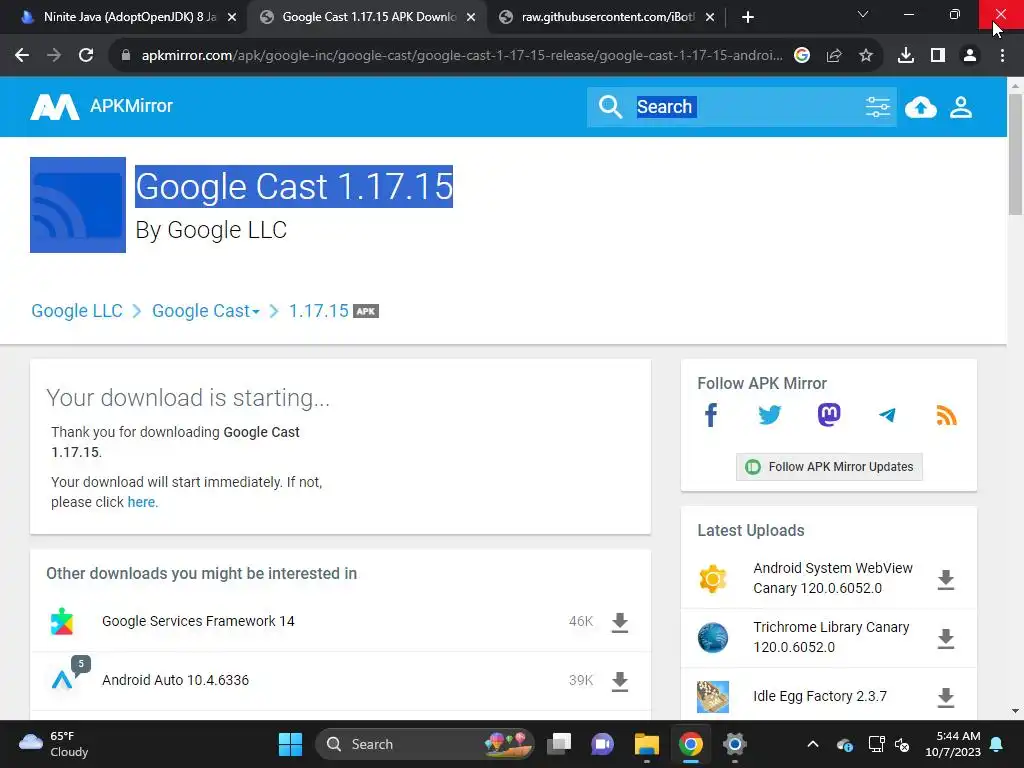Click the Windows taskbar Search box
1024x768 pixels.
(424, 744)
